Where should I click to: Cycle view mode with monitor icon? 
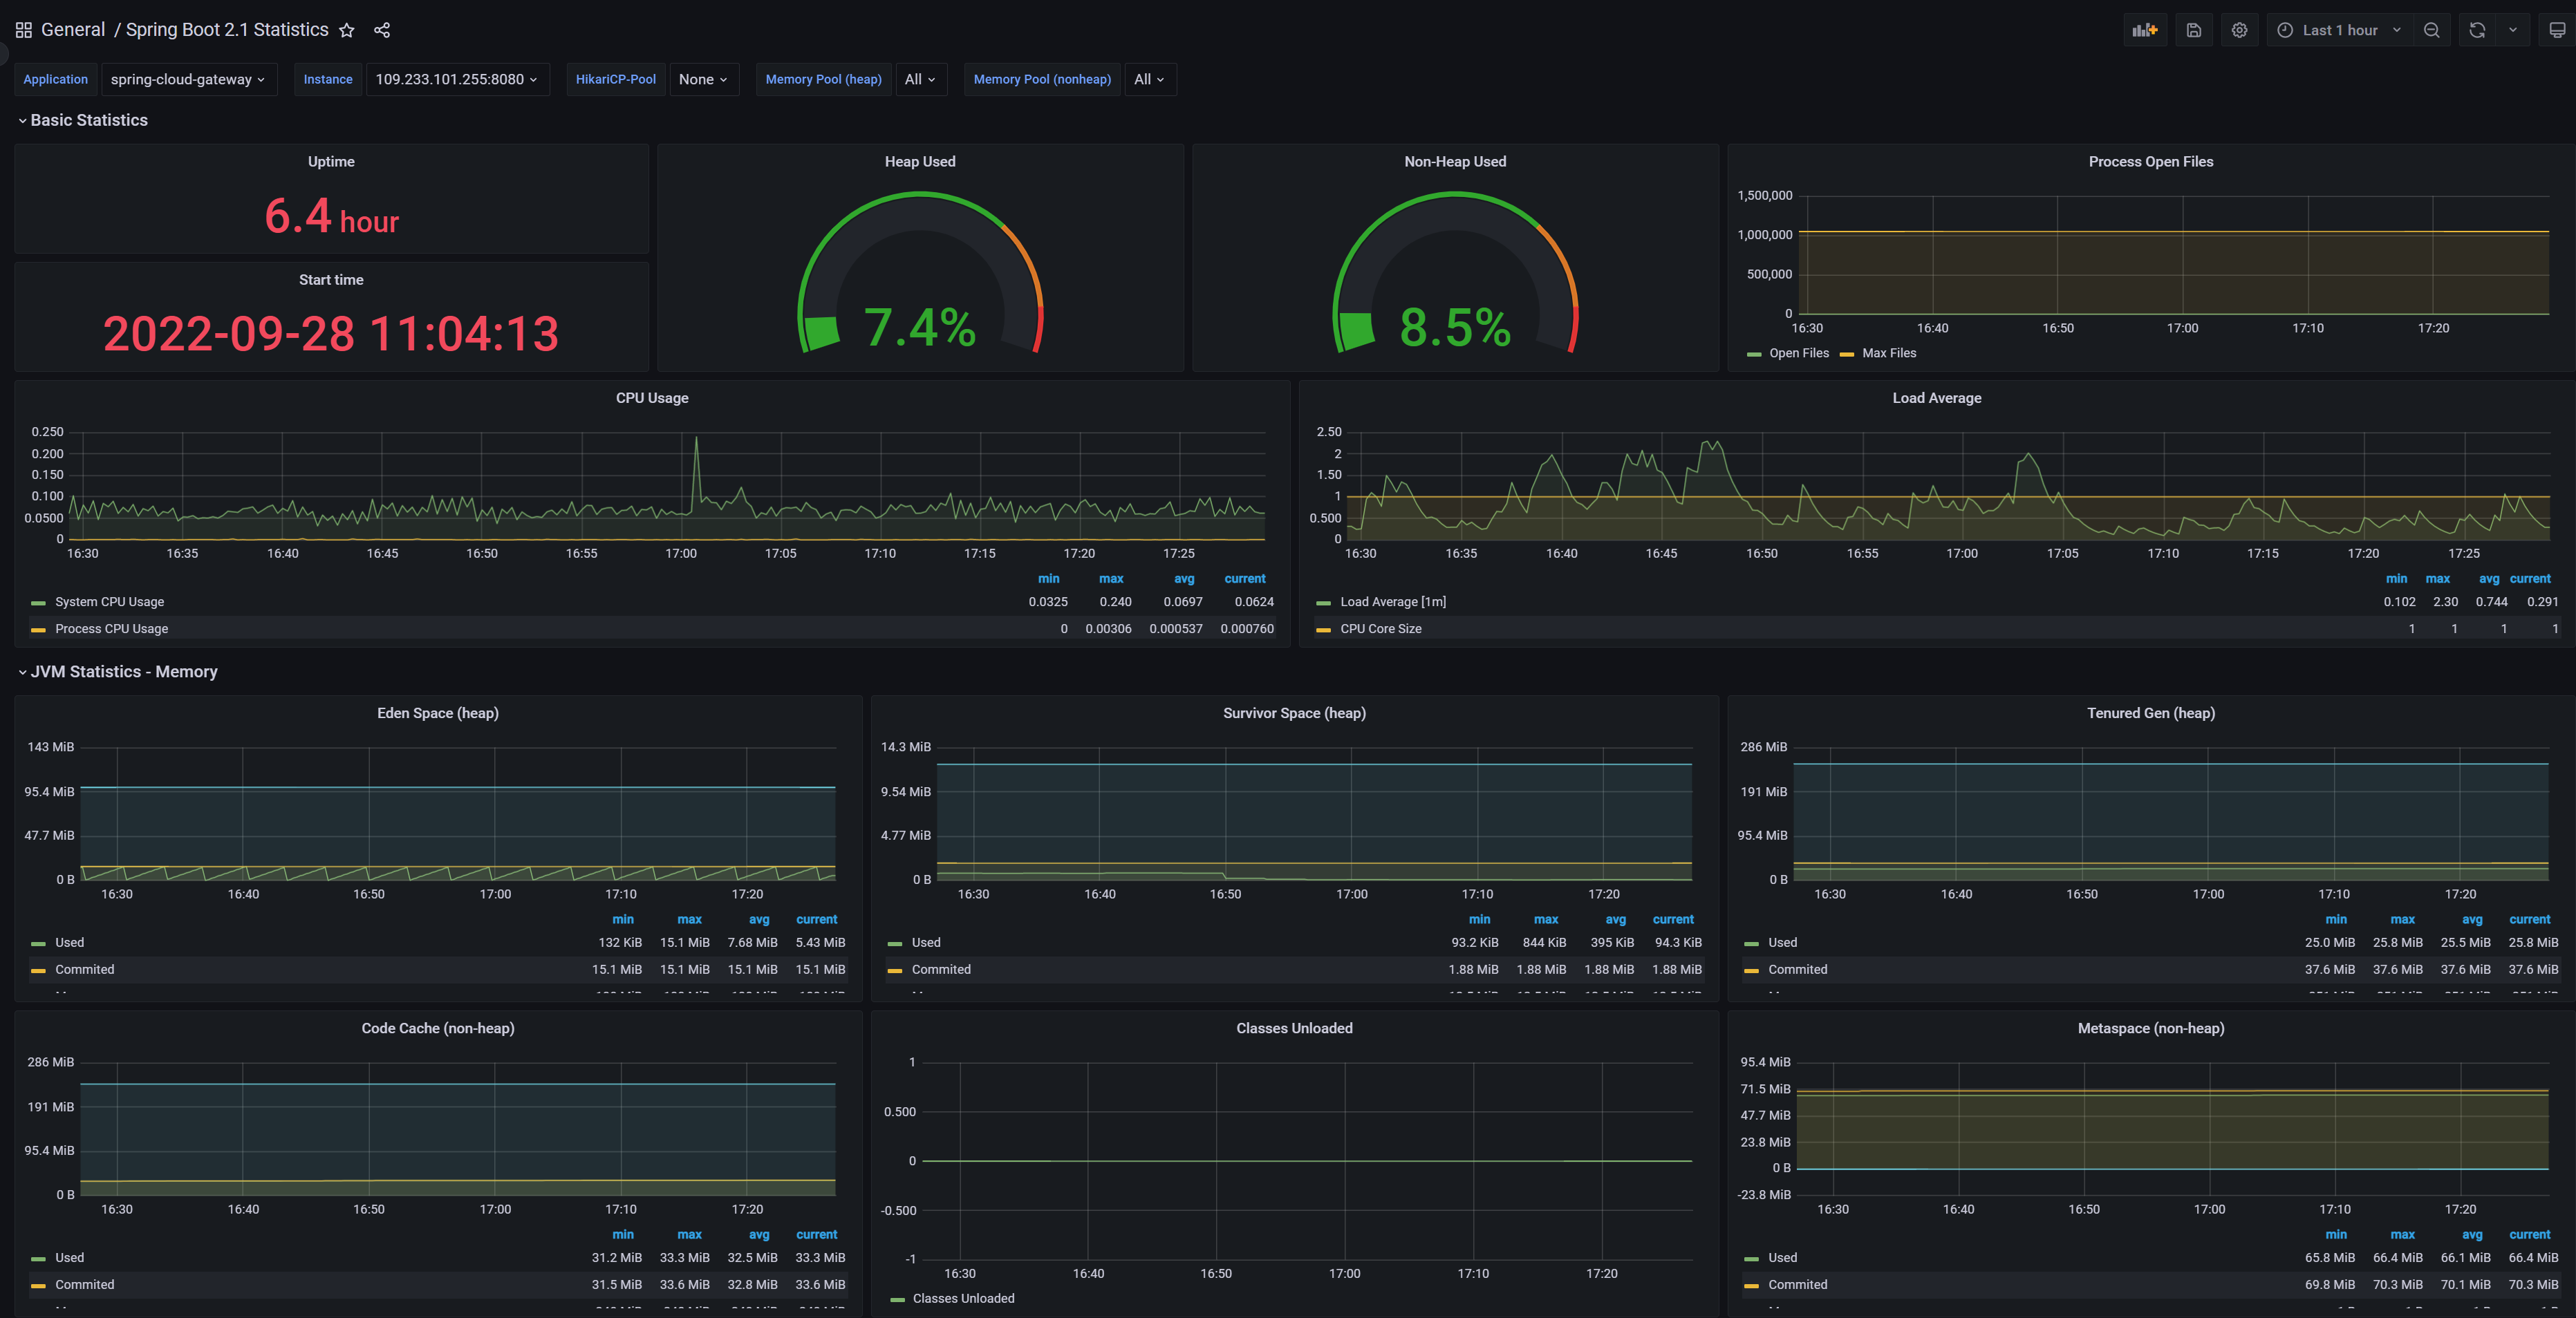click(x=2556, y=30)
